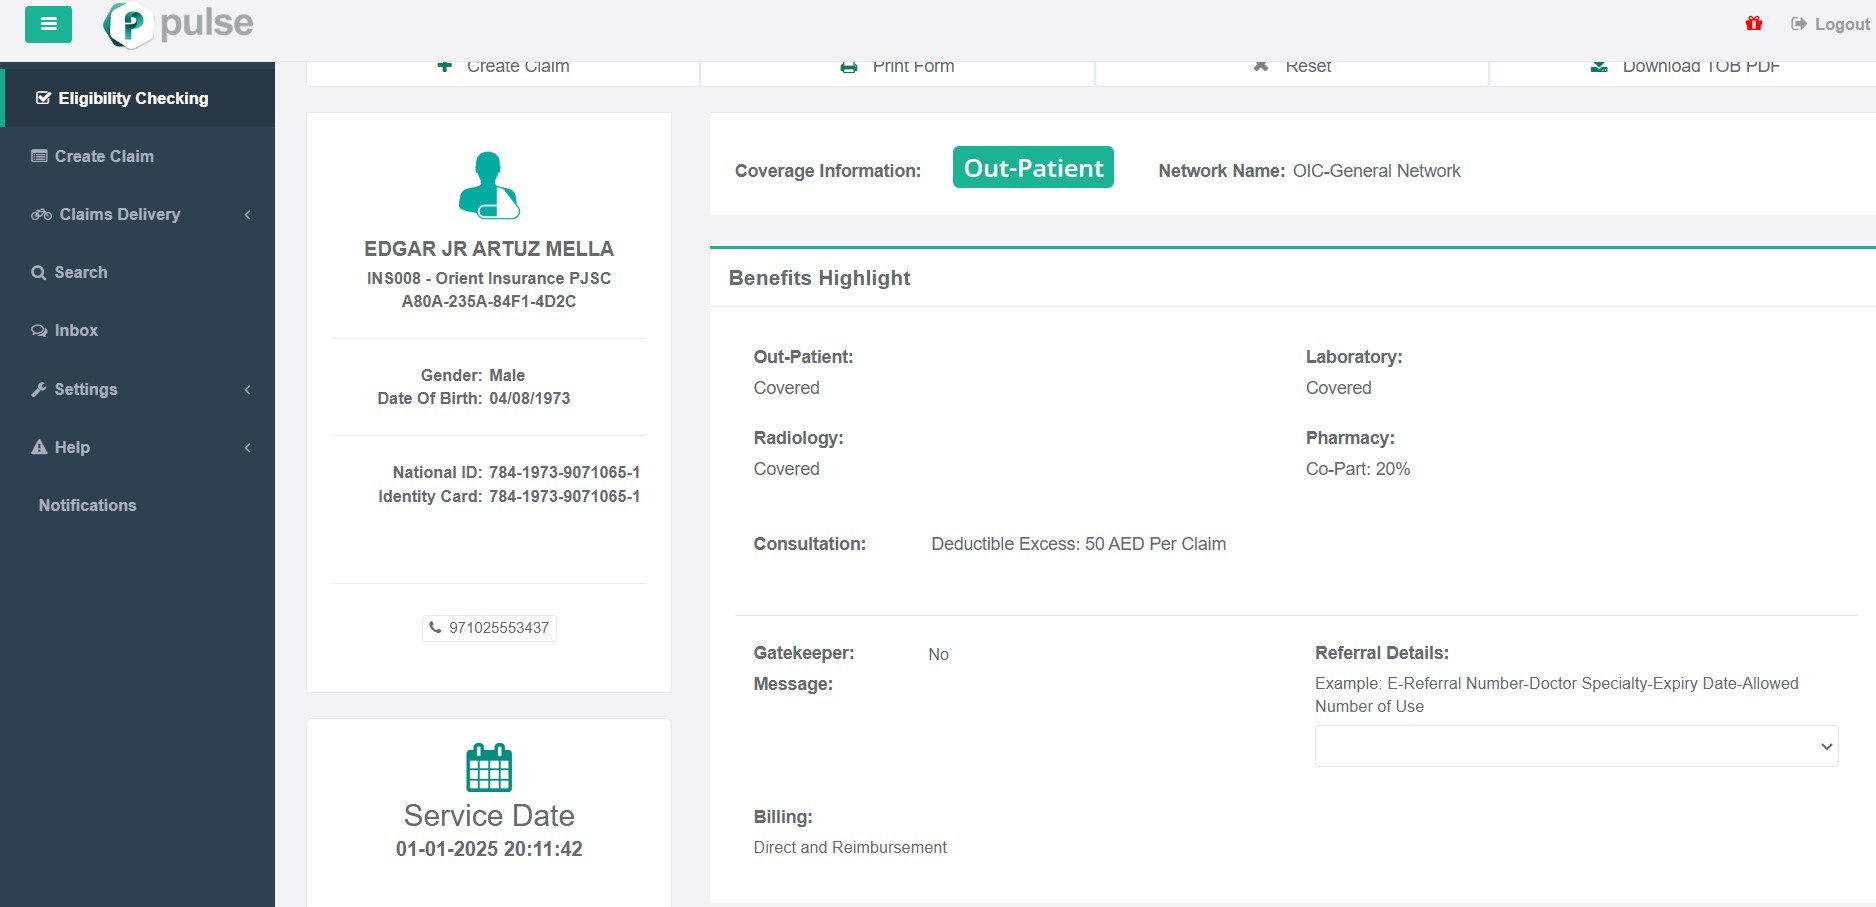Expand the Claims Delivery submenu chevron
The image size is (1876, 907).
[x=247, y=215]
